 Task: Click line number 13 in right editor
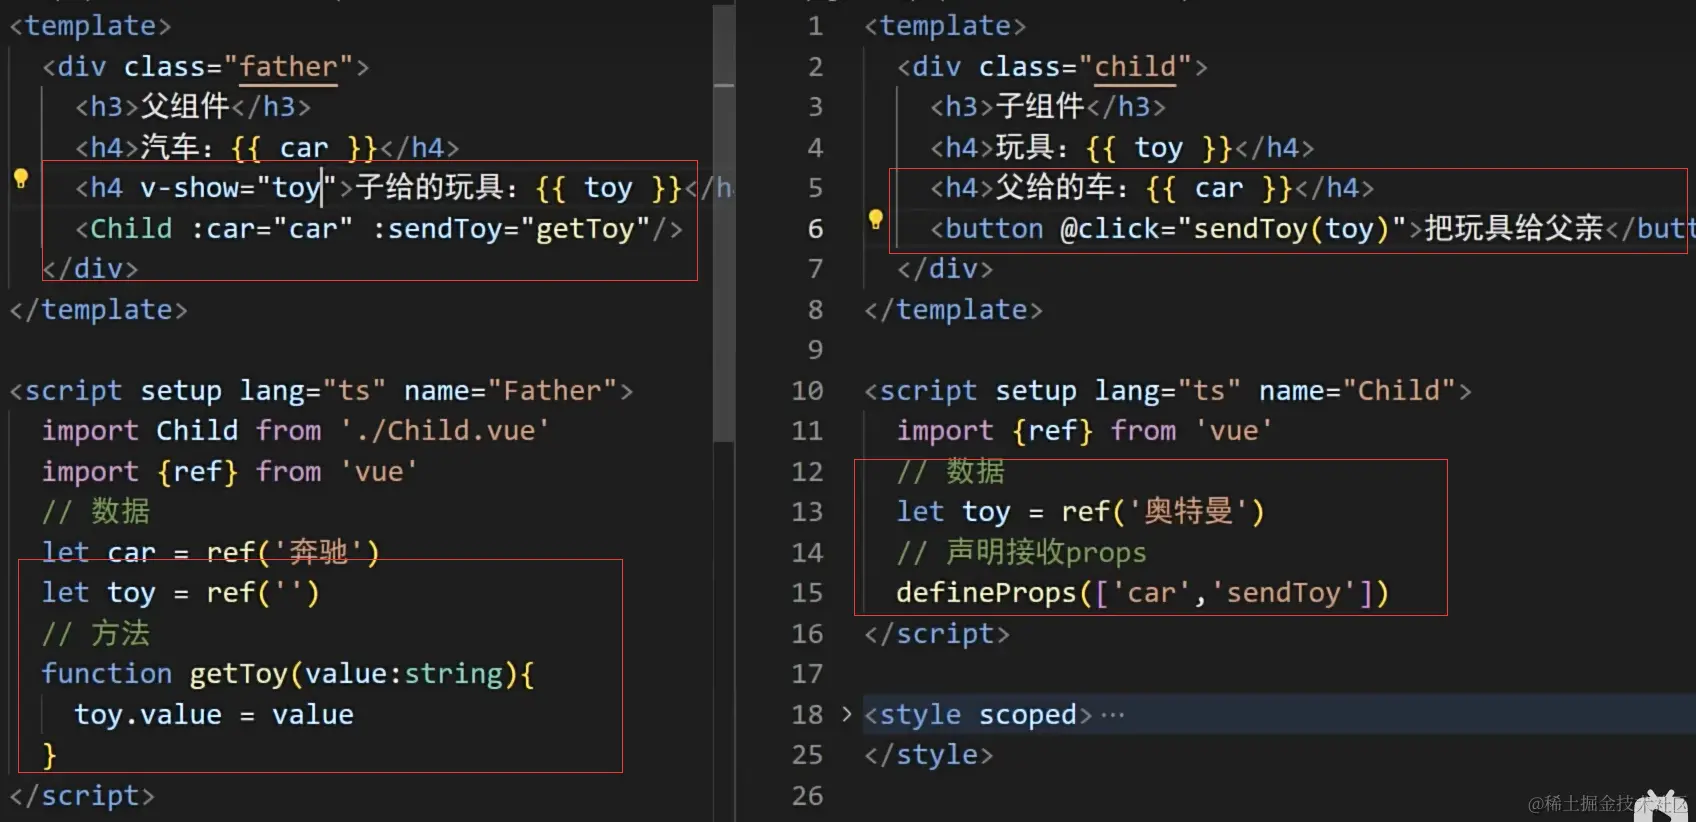[x=807, y=512]
